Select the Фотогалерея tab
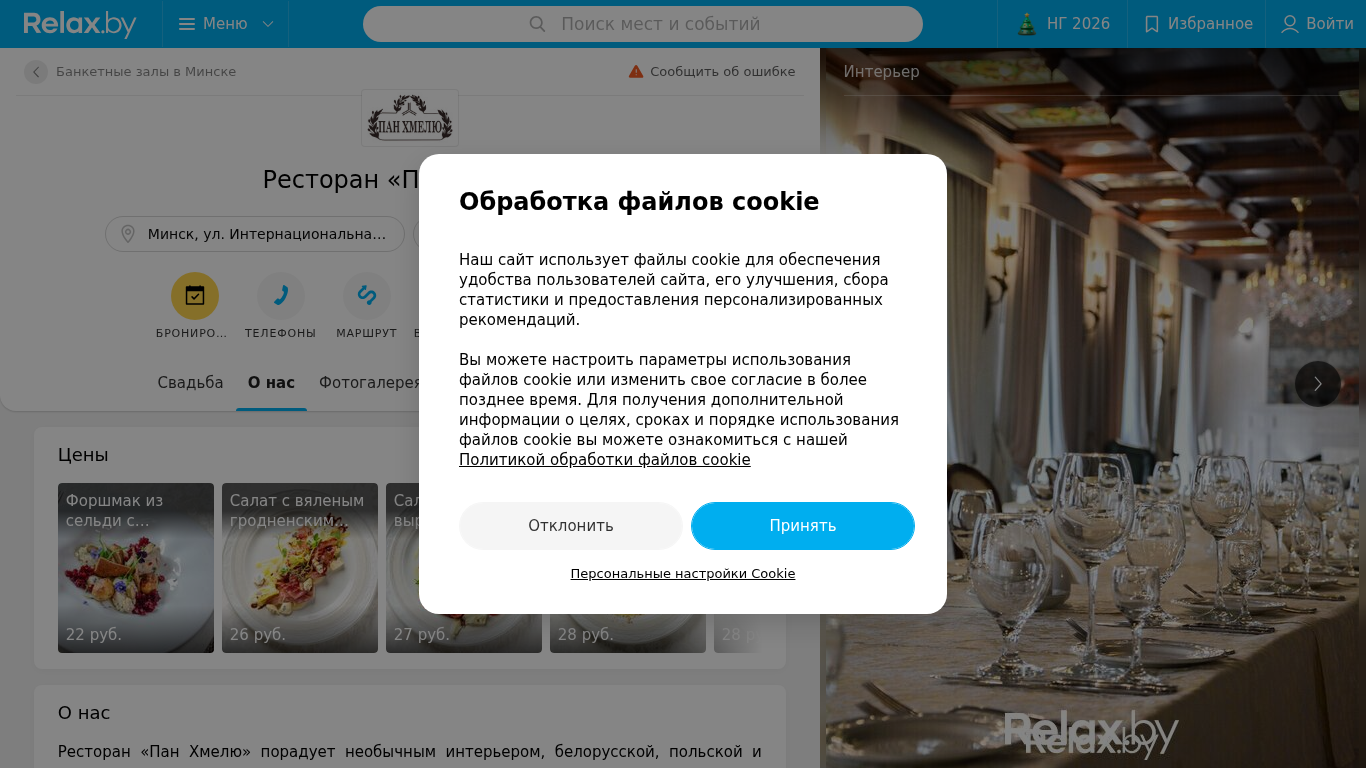The width and height of the screenshot is (1366, 768). [370, 382]
